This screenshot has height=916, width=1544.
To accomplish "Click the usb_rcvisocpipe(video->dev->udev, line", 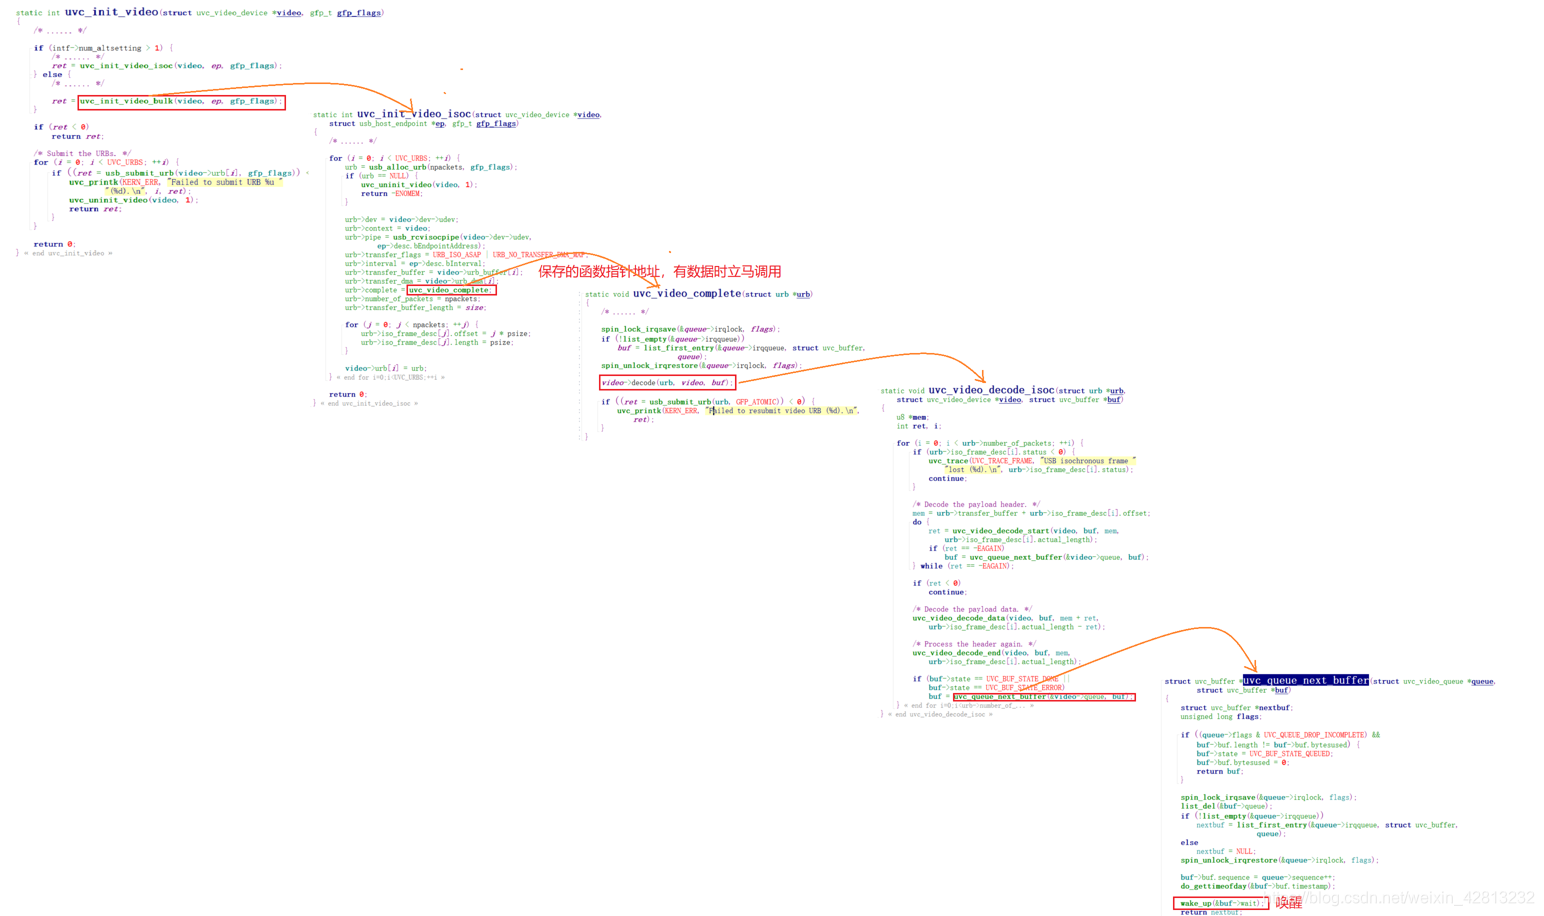I will click(438, 237).
